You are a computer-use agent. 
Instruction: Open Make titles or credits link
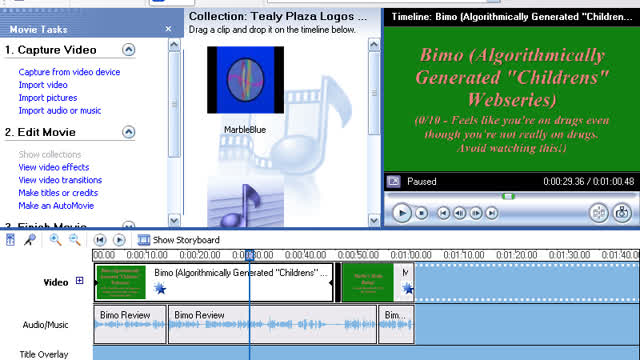click(58, 193)
